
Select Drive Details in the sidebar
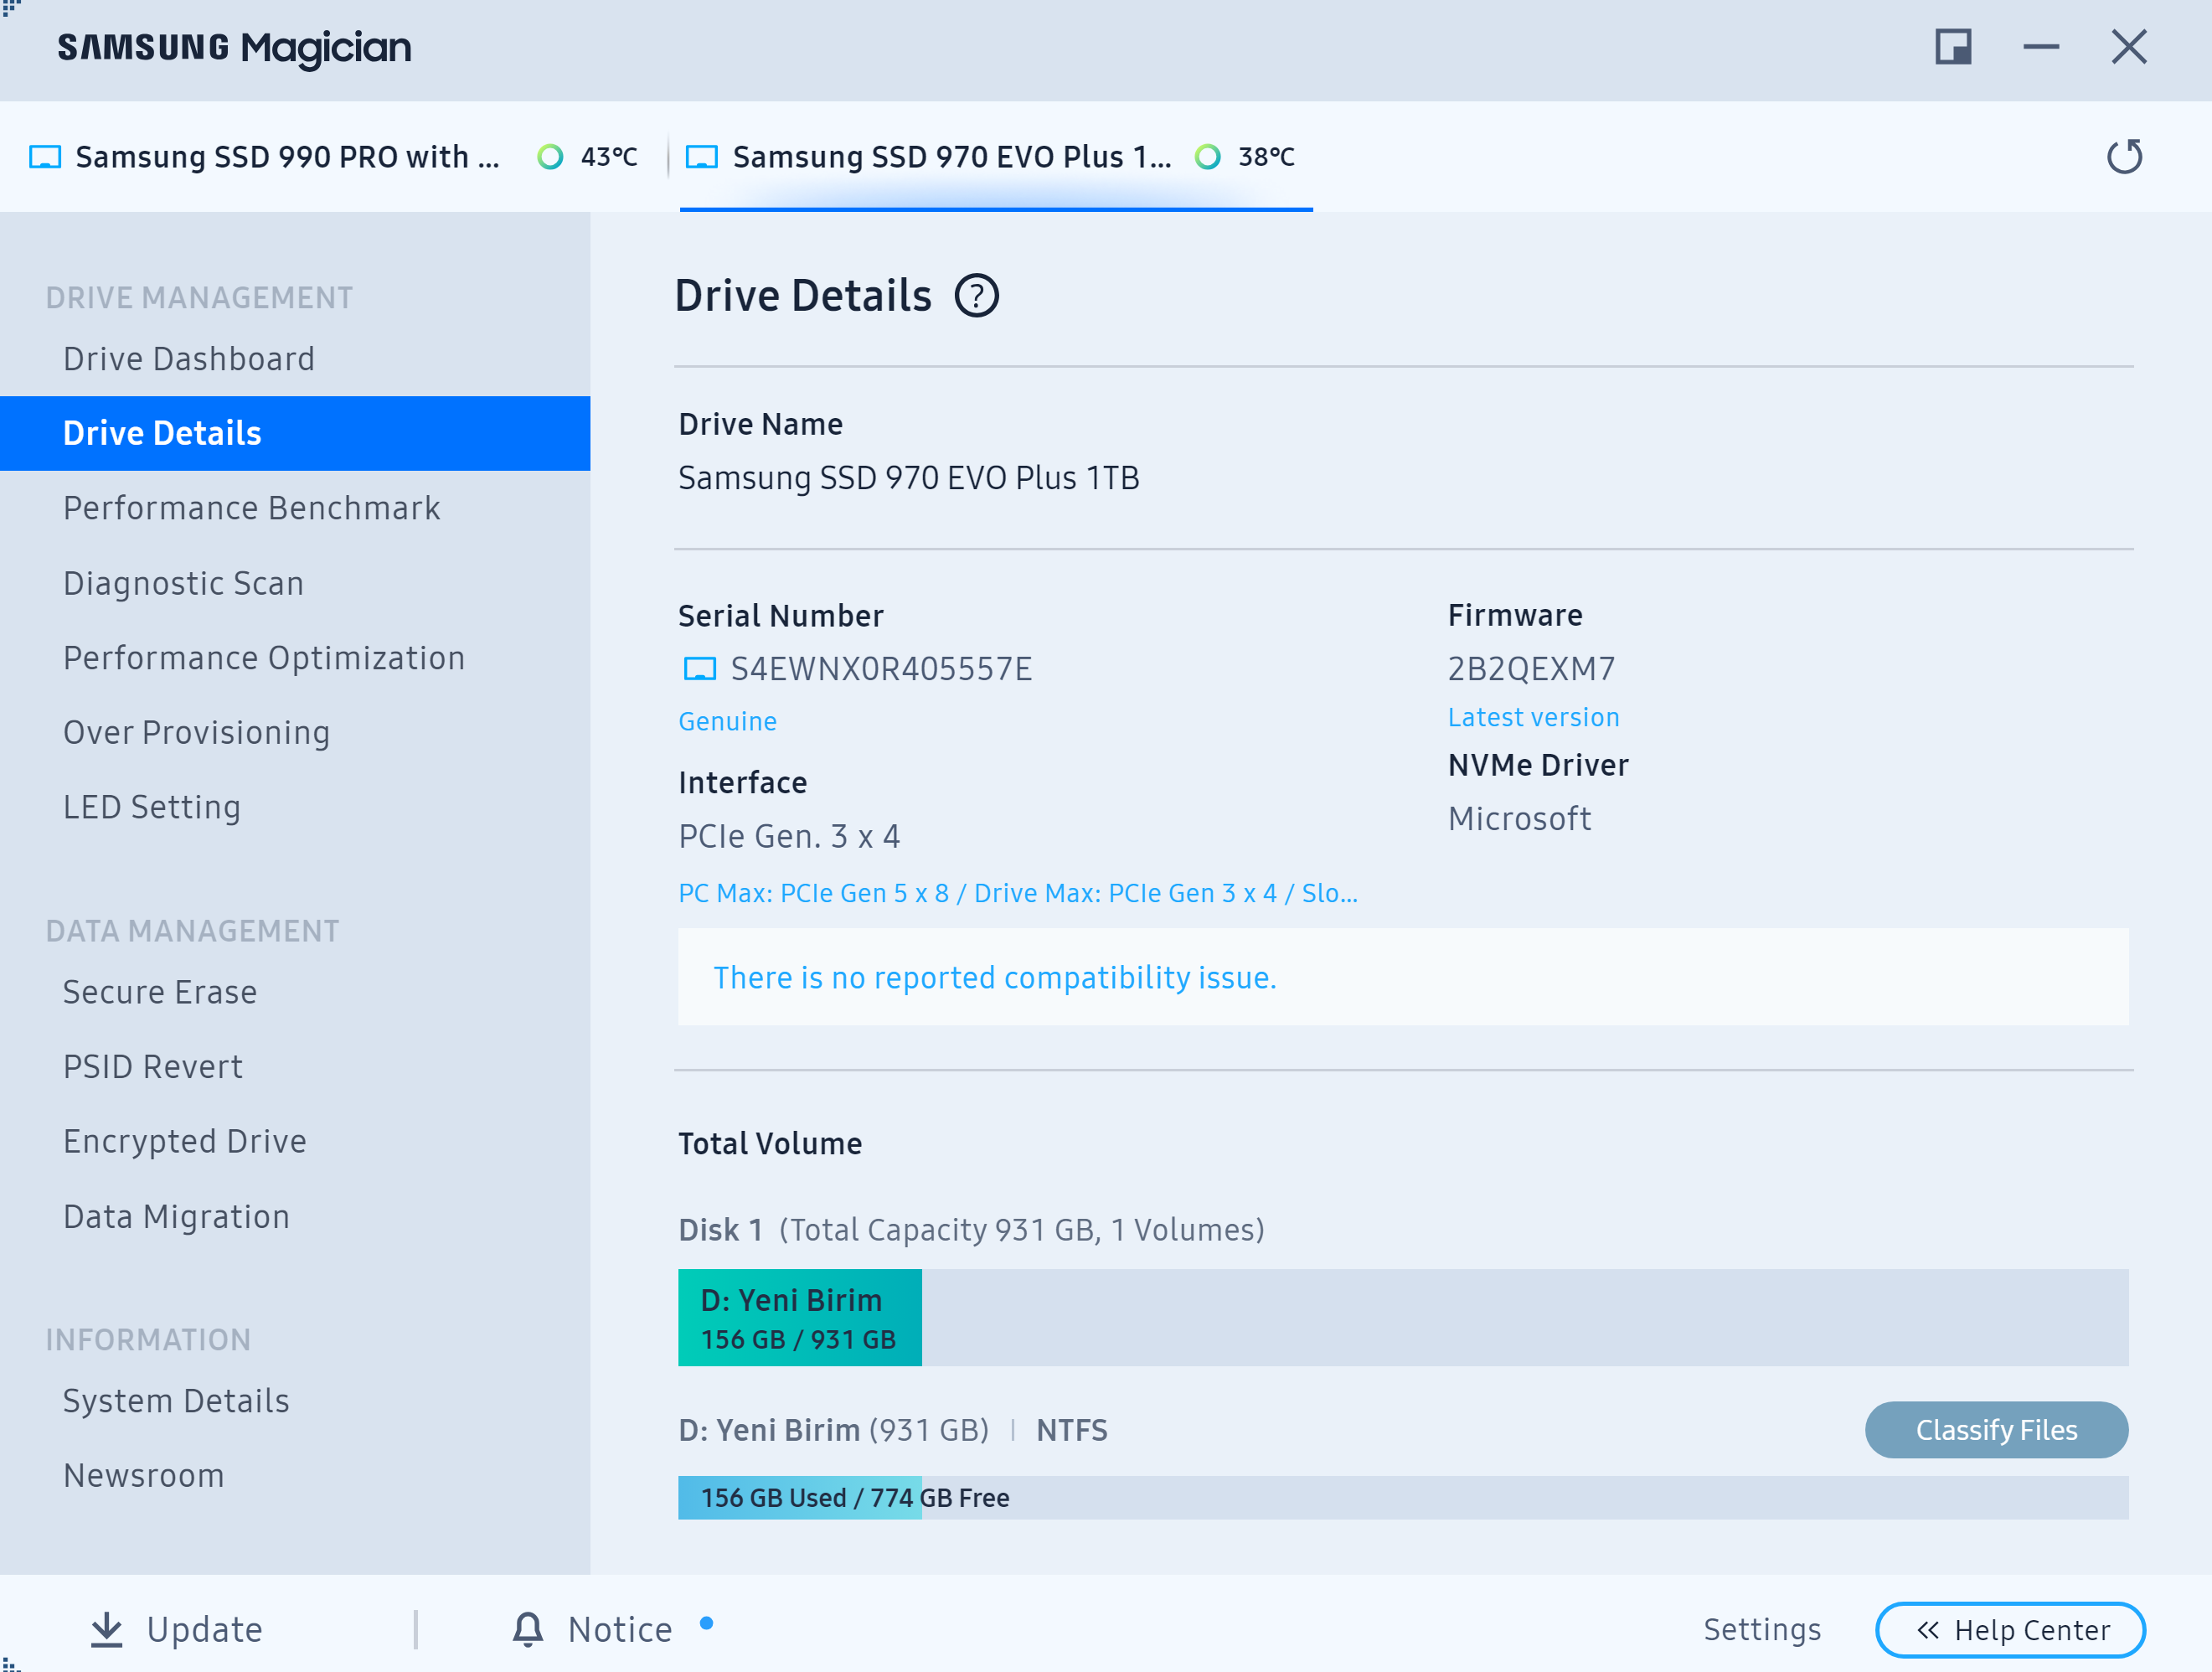point(295,433)
